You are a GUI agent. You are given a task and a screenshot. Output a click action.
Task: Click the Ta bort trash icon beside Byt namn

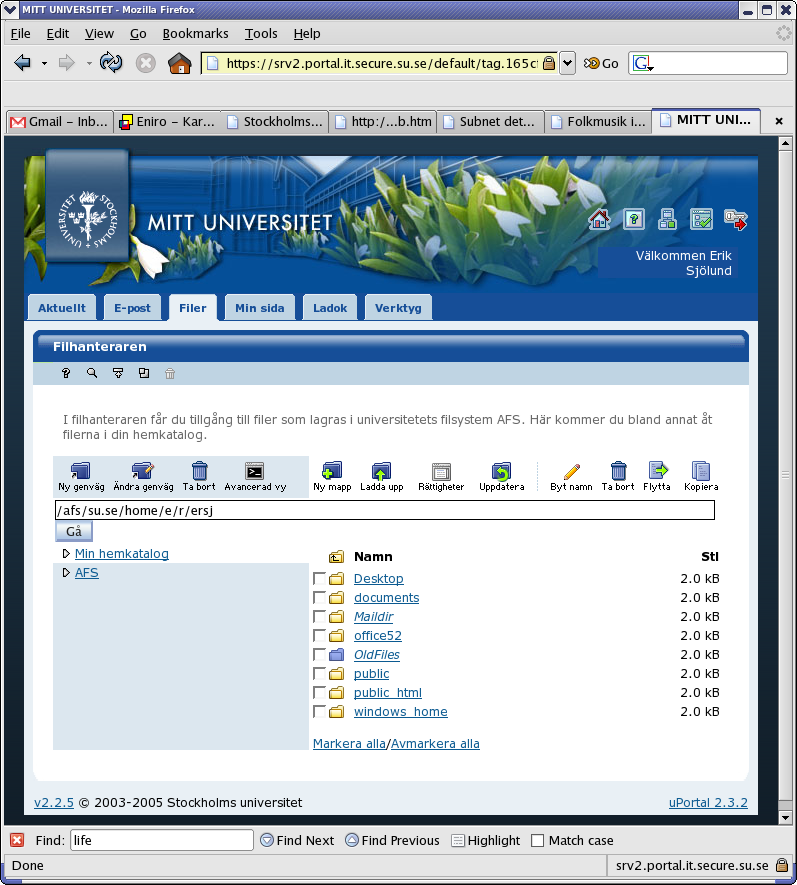pyautogui.click(x=619, y=471)
